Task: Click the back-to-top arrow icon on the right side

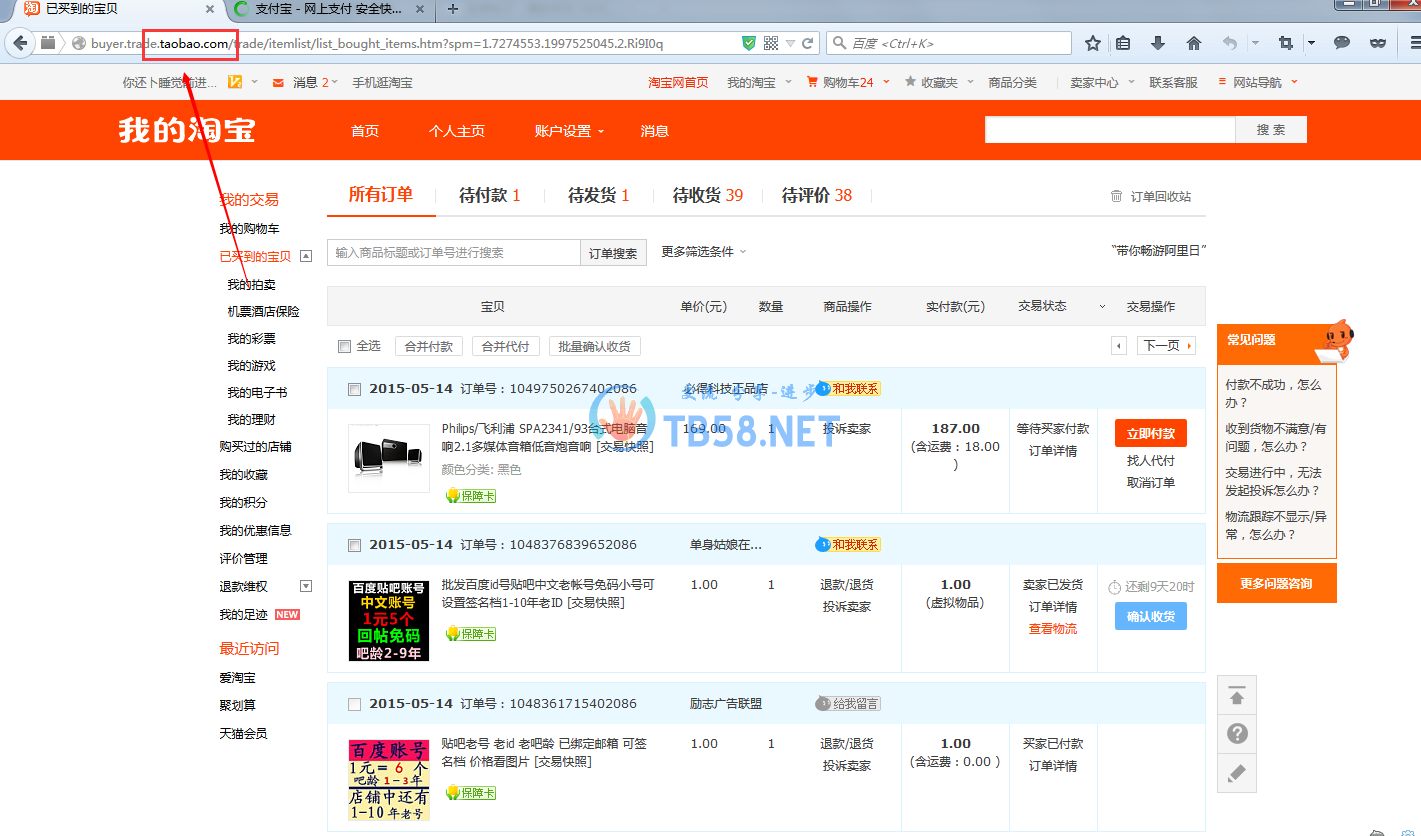Action: (x=1237, y=696)
